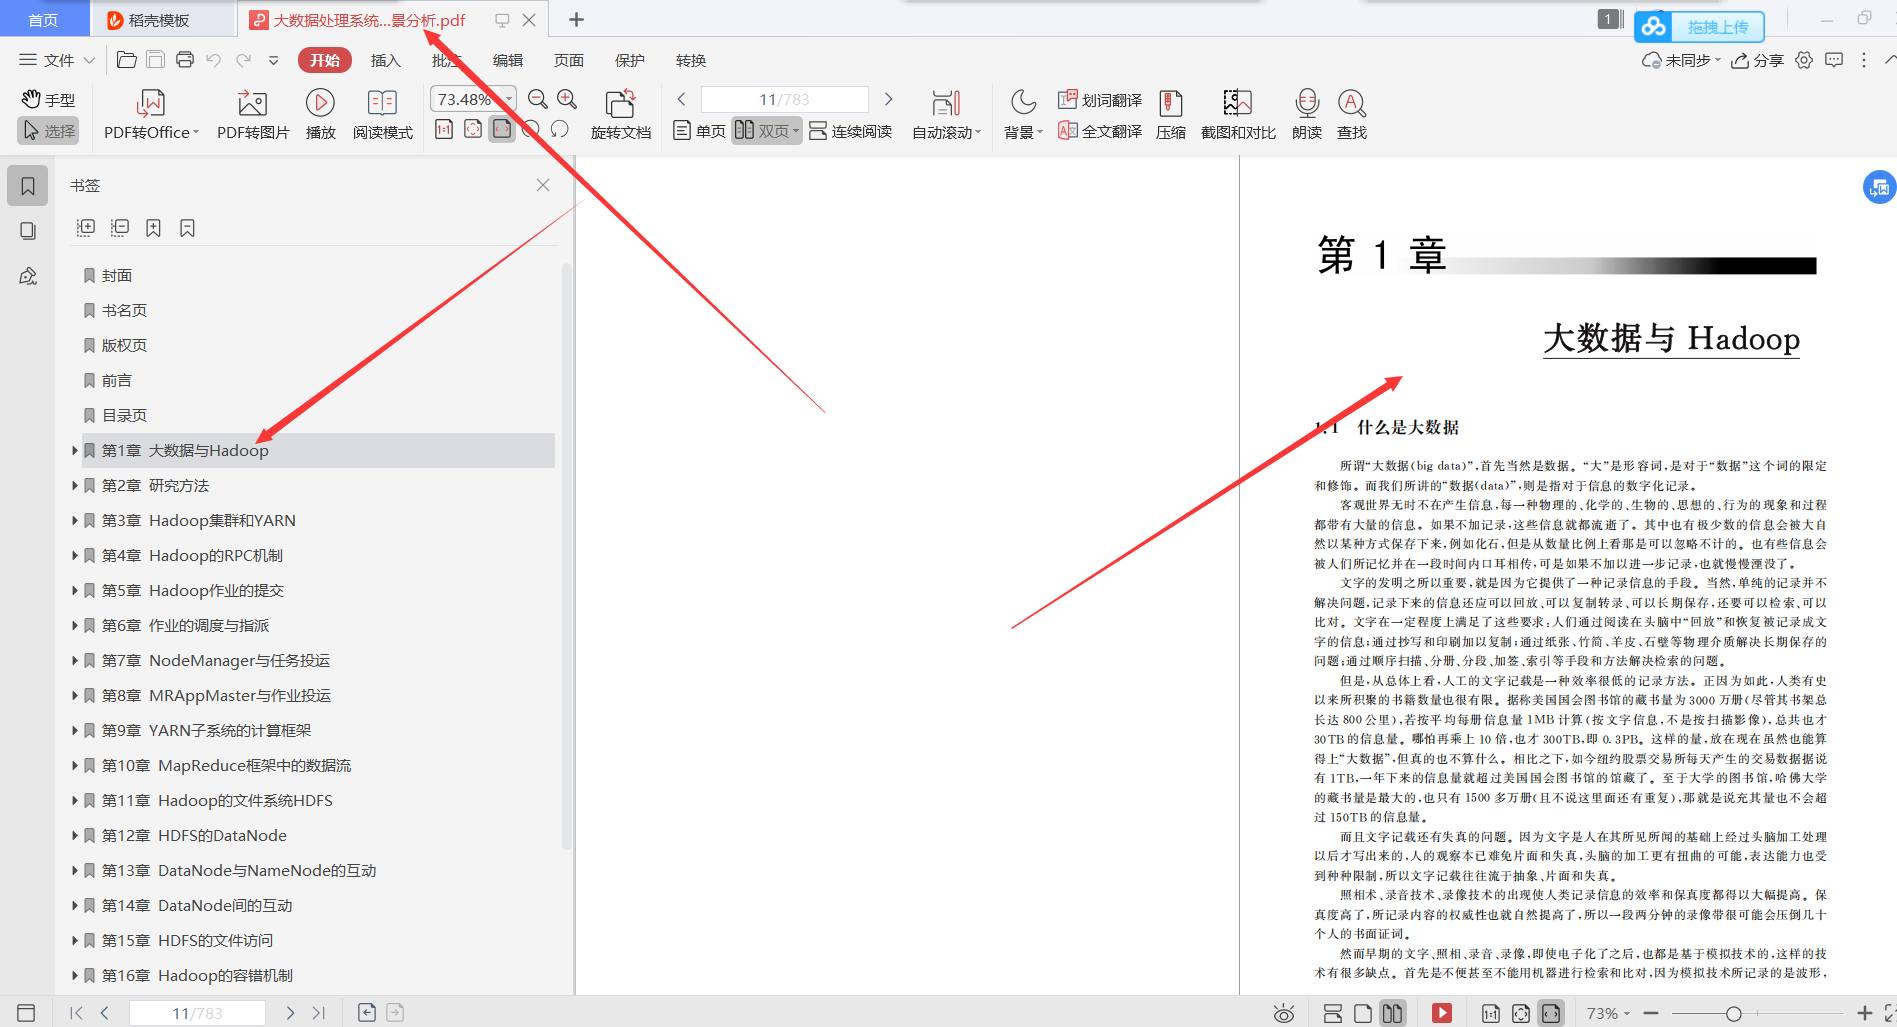Set actual size 1:1 view in toolbar
This screenshot has height=1027, width=1897.
pyautogui.click(x=444, y=129)
